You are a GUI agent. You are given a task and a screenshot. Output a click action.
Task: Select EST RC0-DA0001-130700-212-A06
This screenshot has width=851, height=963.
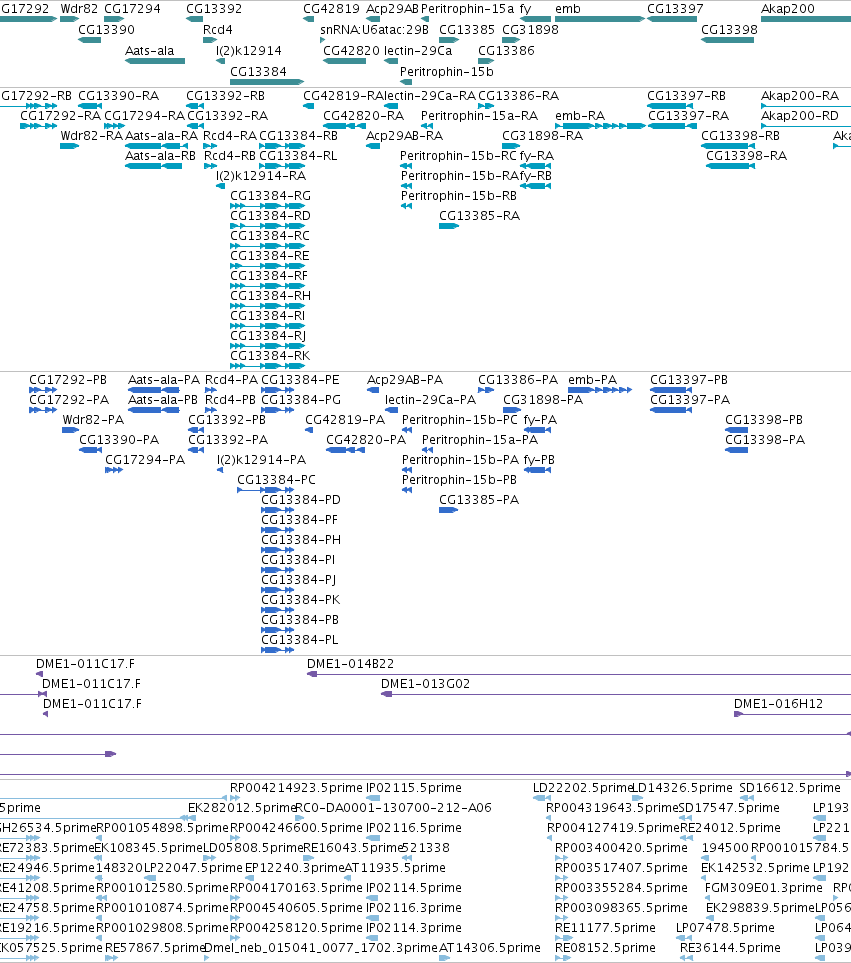(394, 808)
